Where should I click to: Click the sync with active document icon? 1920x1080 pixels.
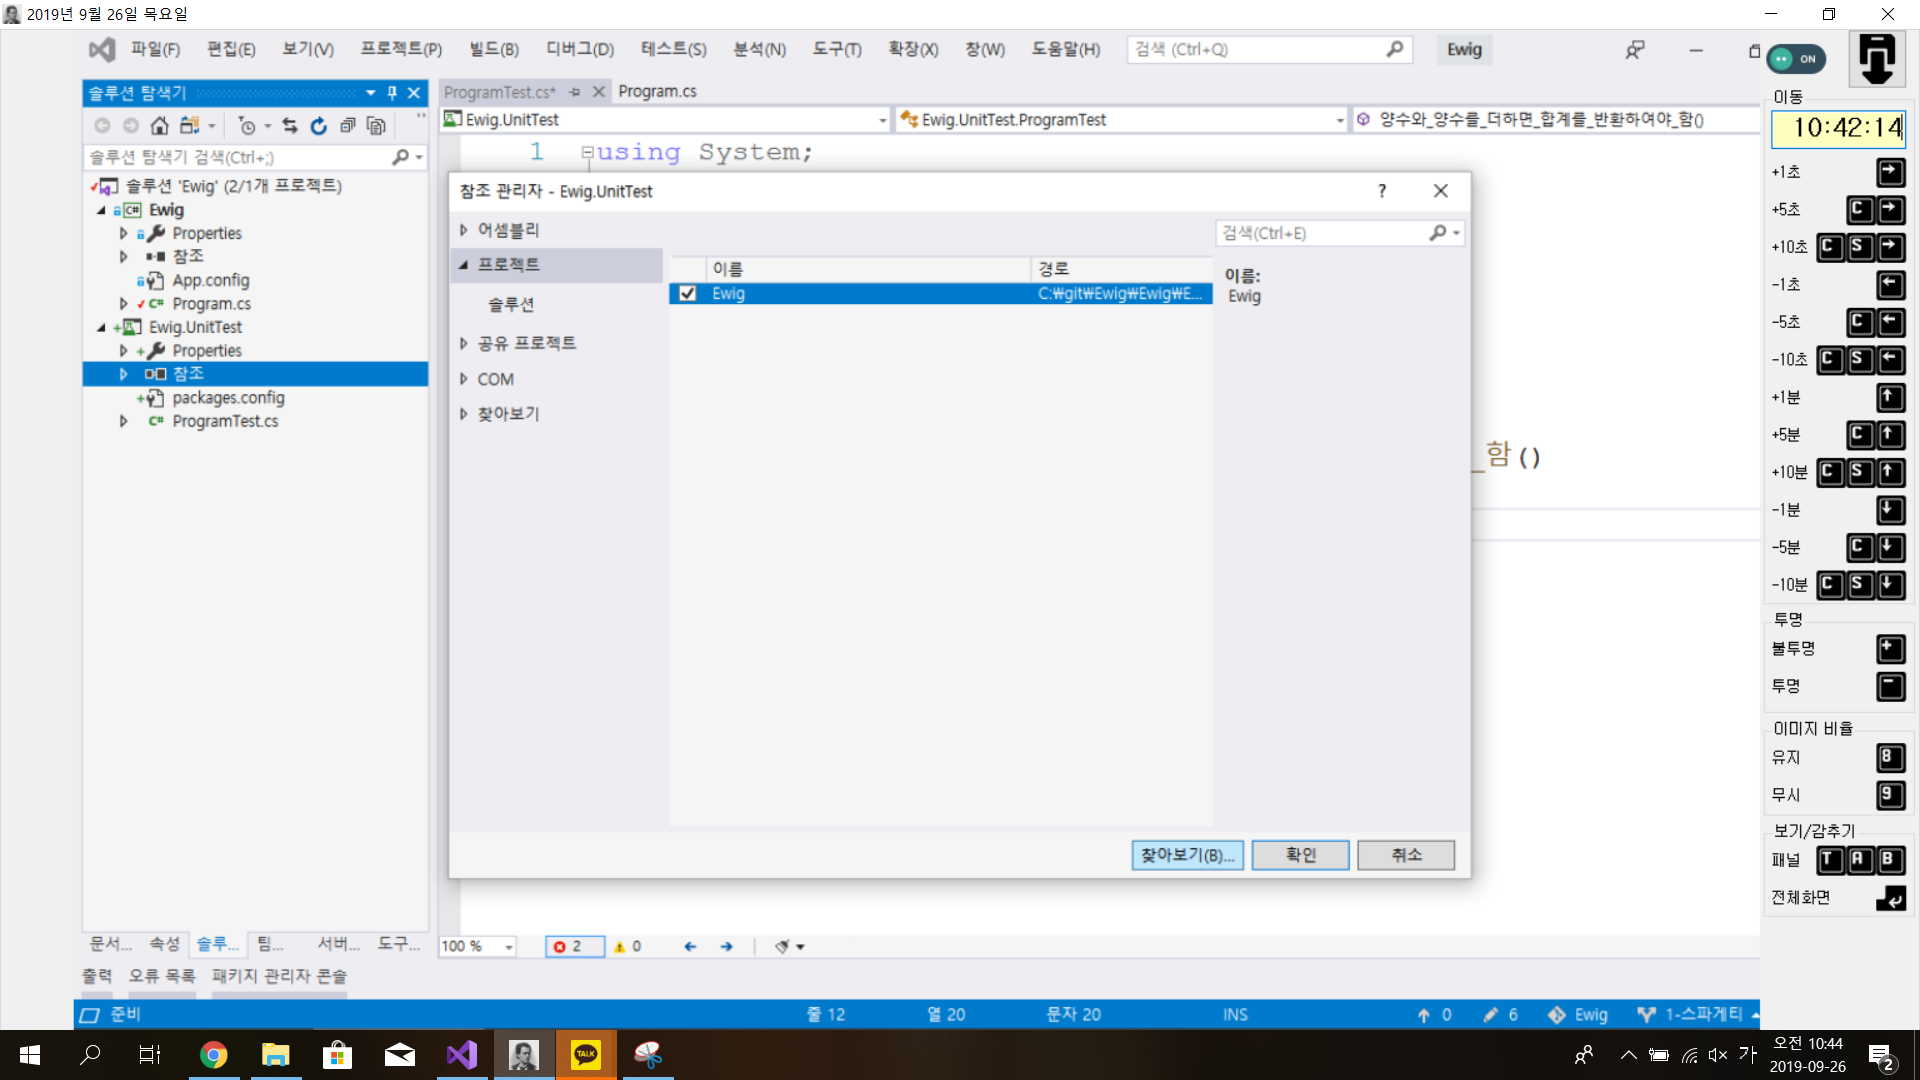[x=290, y=125]
